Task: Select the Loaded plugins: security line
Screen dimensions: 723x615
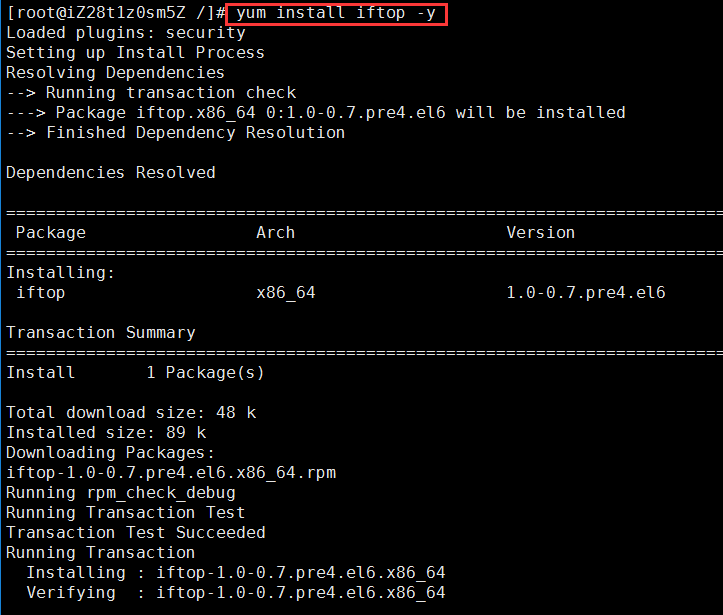Action: coord(125,33)
